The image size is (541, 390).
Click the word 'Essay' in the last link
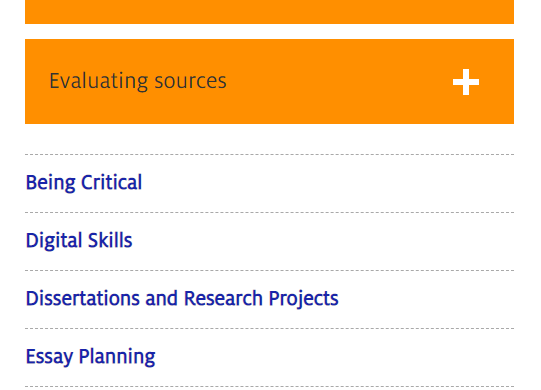point(49,357)
